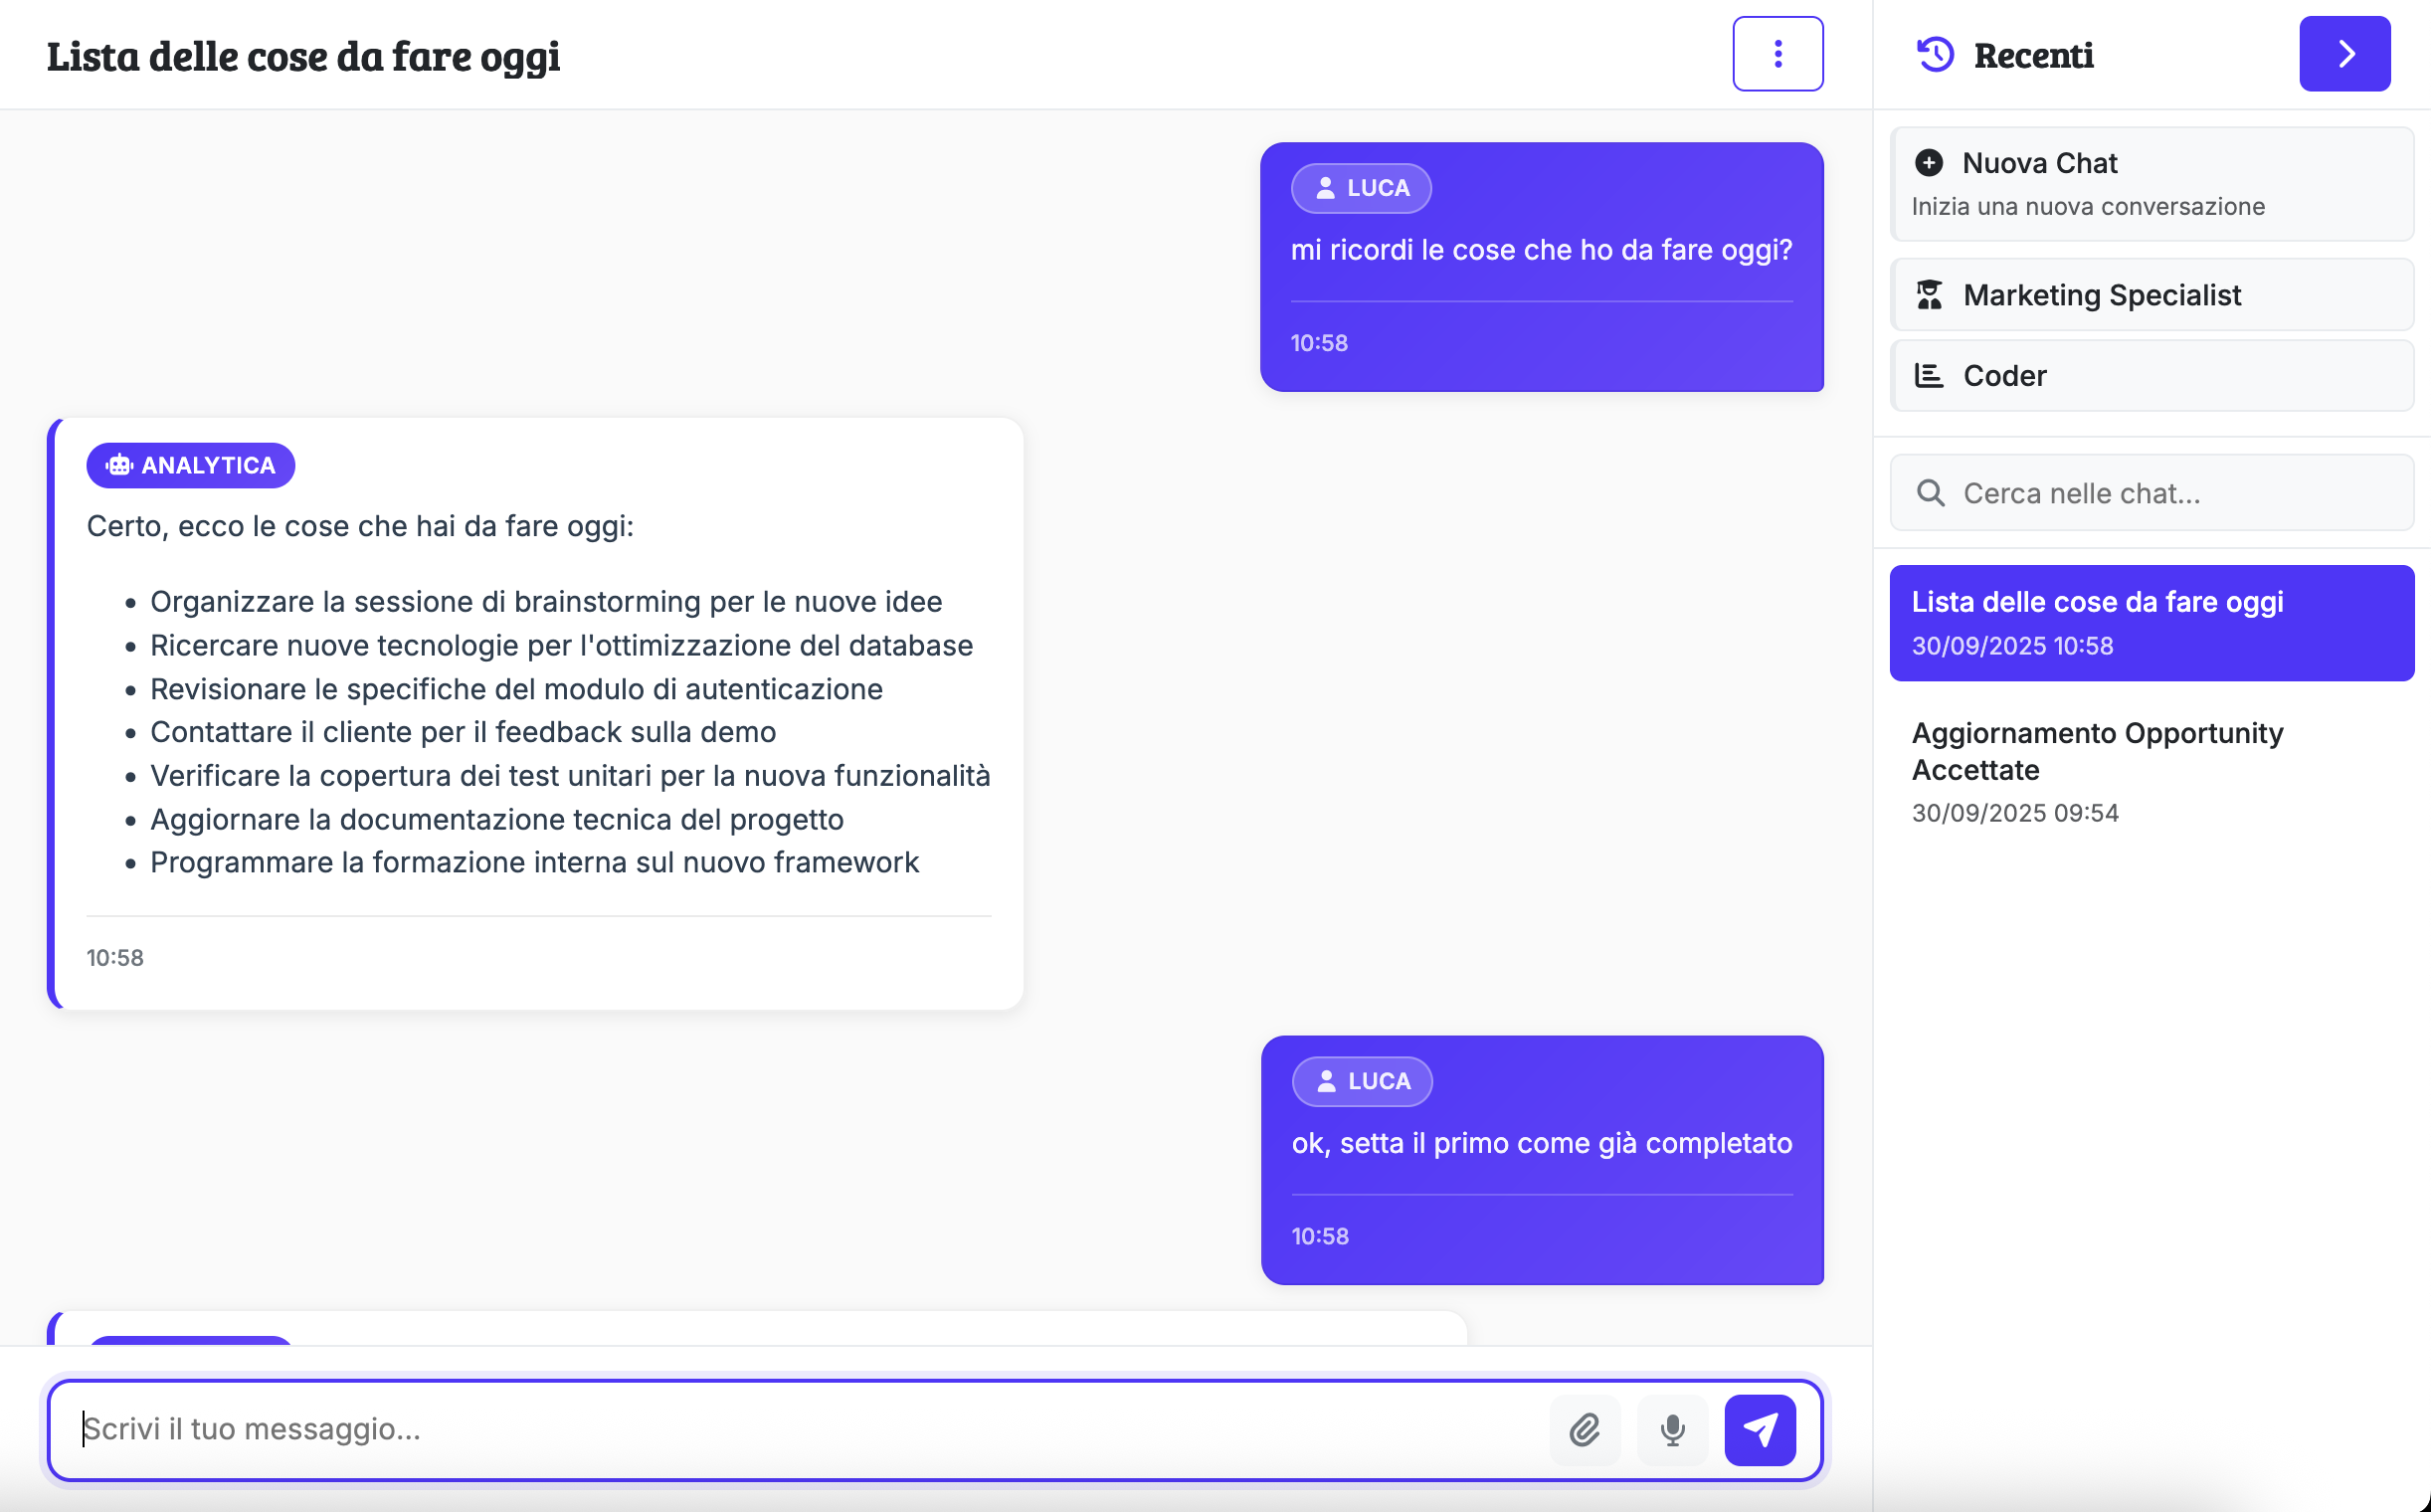Start a Nuova Chat conversation
Screen dimensions: 2431x1512
(2150, 184)
